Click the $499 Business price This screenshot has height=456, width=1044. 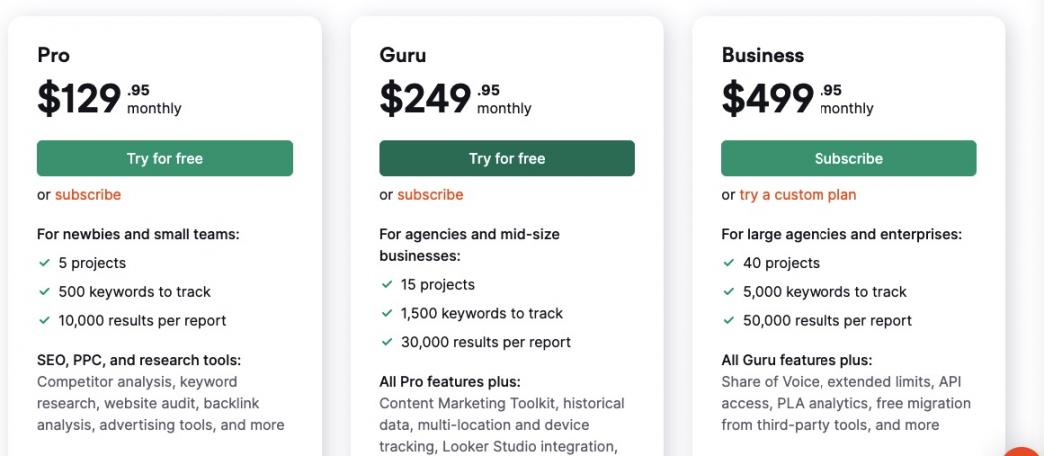tap(768, 98)
